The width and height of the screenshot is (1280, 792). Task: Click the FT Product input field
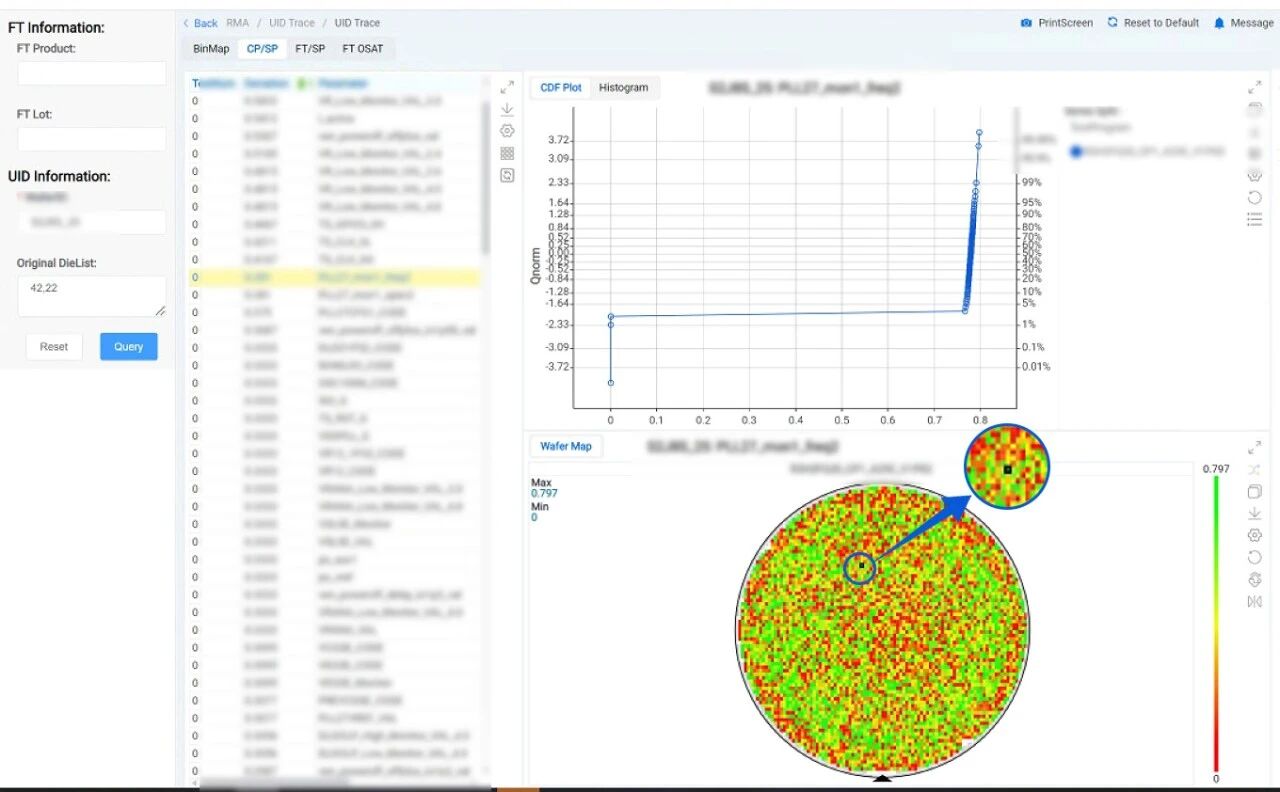[92, 74]
